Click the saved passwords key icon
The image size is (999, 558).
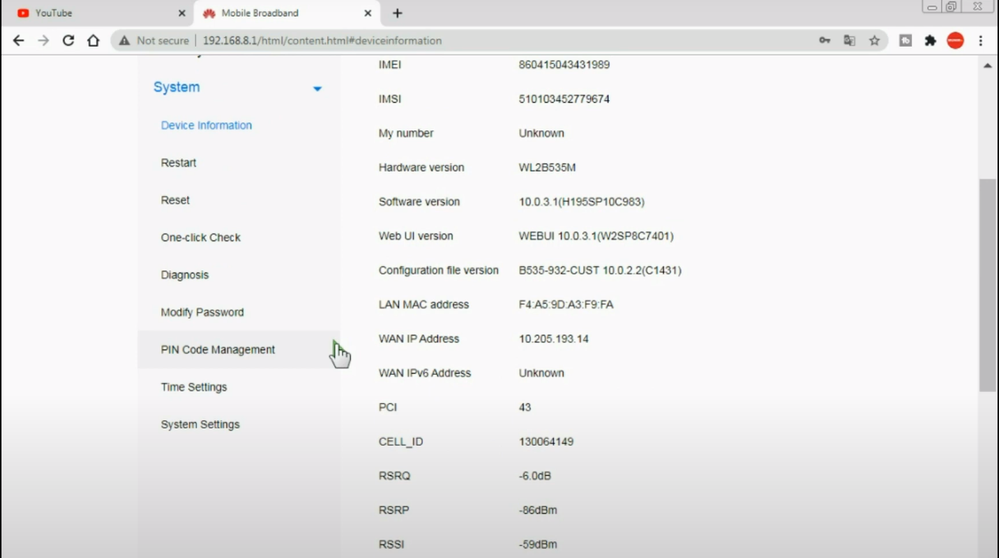pos(825,41)
